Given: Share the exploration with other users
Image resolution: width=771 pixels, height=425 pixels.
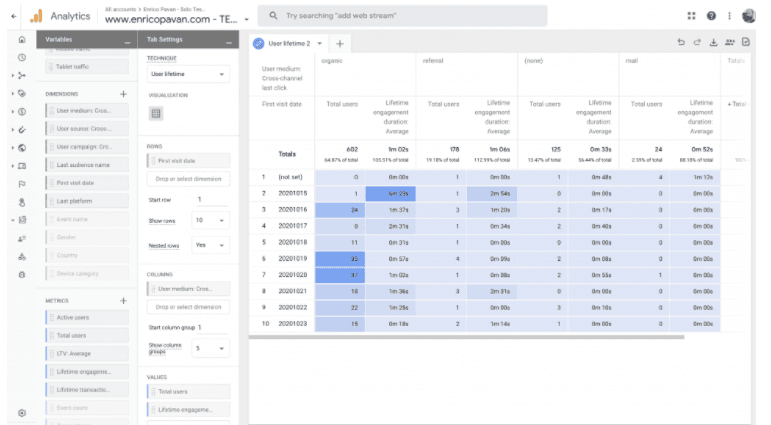Looking at the screenshot, I should pos(730,43).
